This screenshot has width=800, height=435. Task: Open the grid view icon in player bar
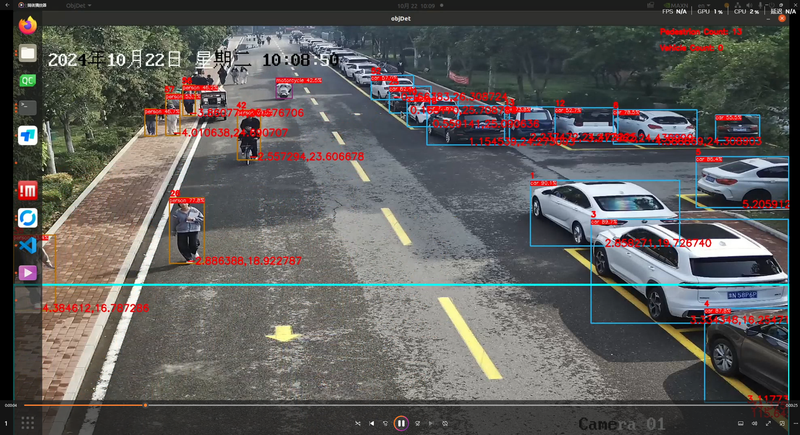coord(28,423)
